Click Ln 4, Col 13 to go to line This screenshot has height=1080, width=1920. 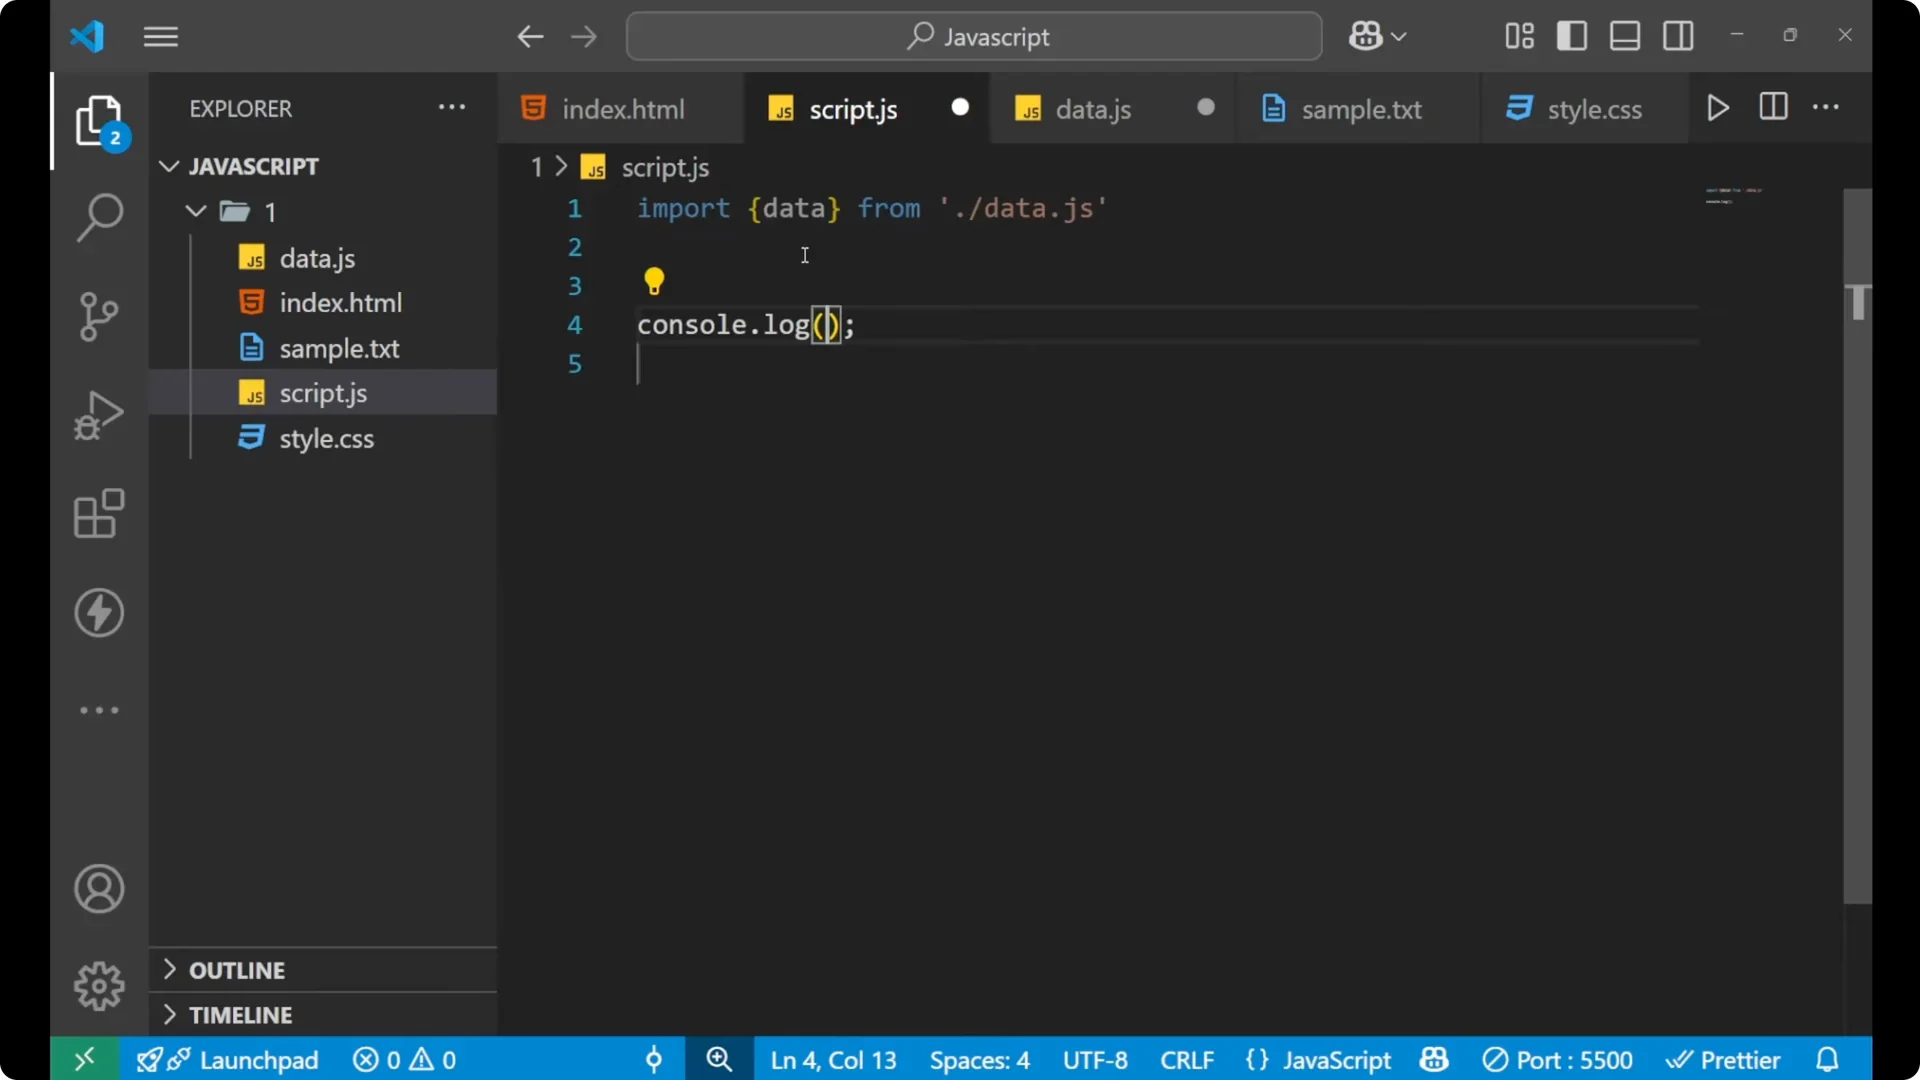[x=832, y=1059]
